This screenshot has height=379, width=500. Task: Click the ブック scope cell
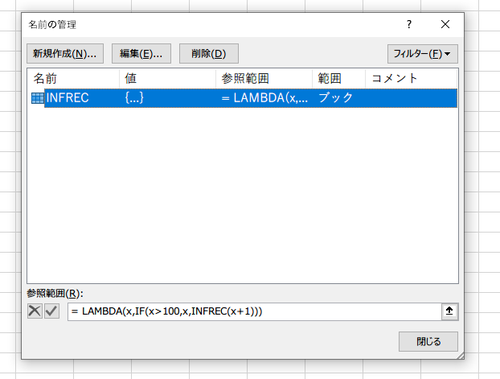pos(335,98)
